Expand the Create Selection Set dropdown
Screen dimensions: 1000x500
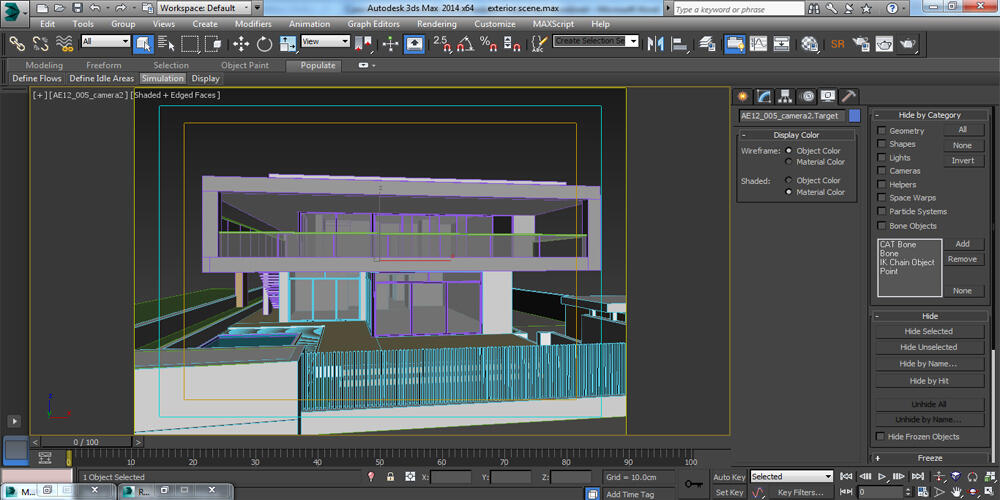point(634,42)
